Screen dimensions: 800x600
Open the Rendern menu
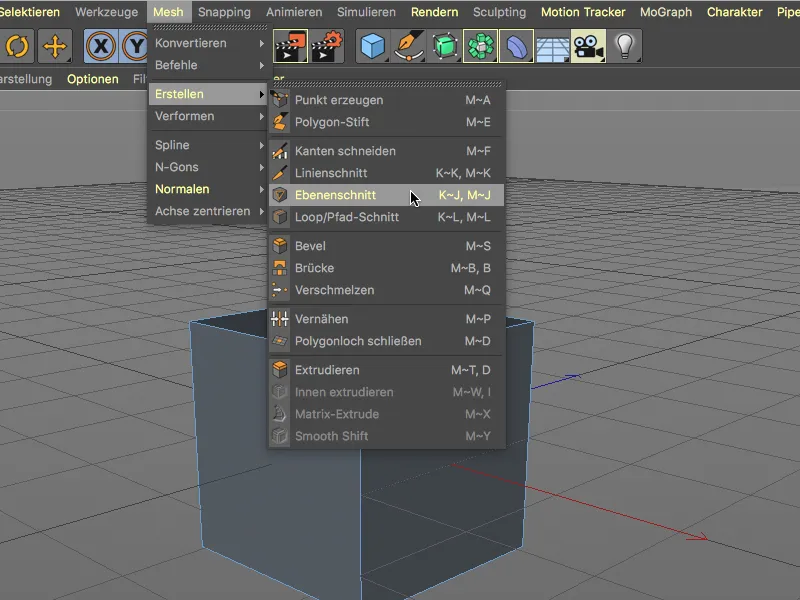(x=435, y=12)
